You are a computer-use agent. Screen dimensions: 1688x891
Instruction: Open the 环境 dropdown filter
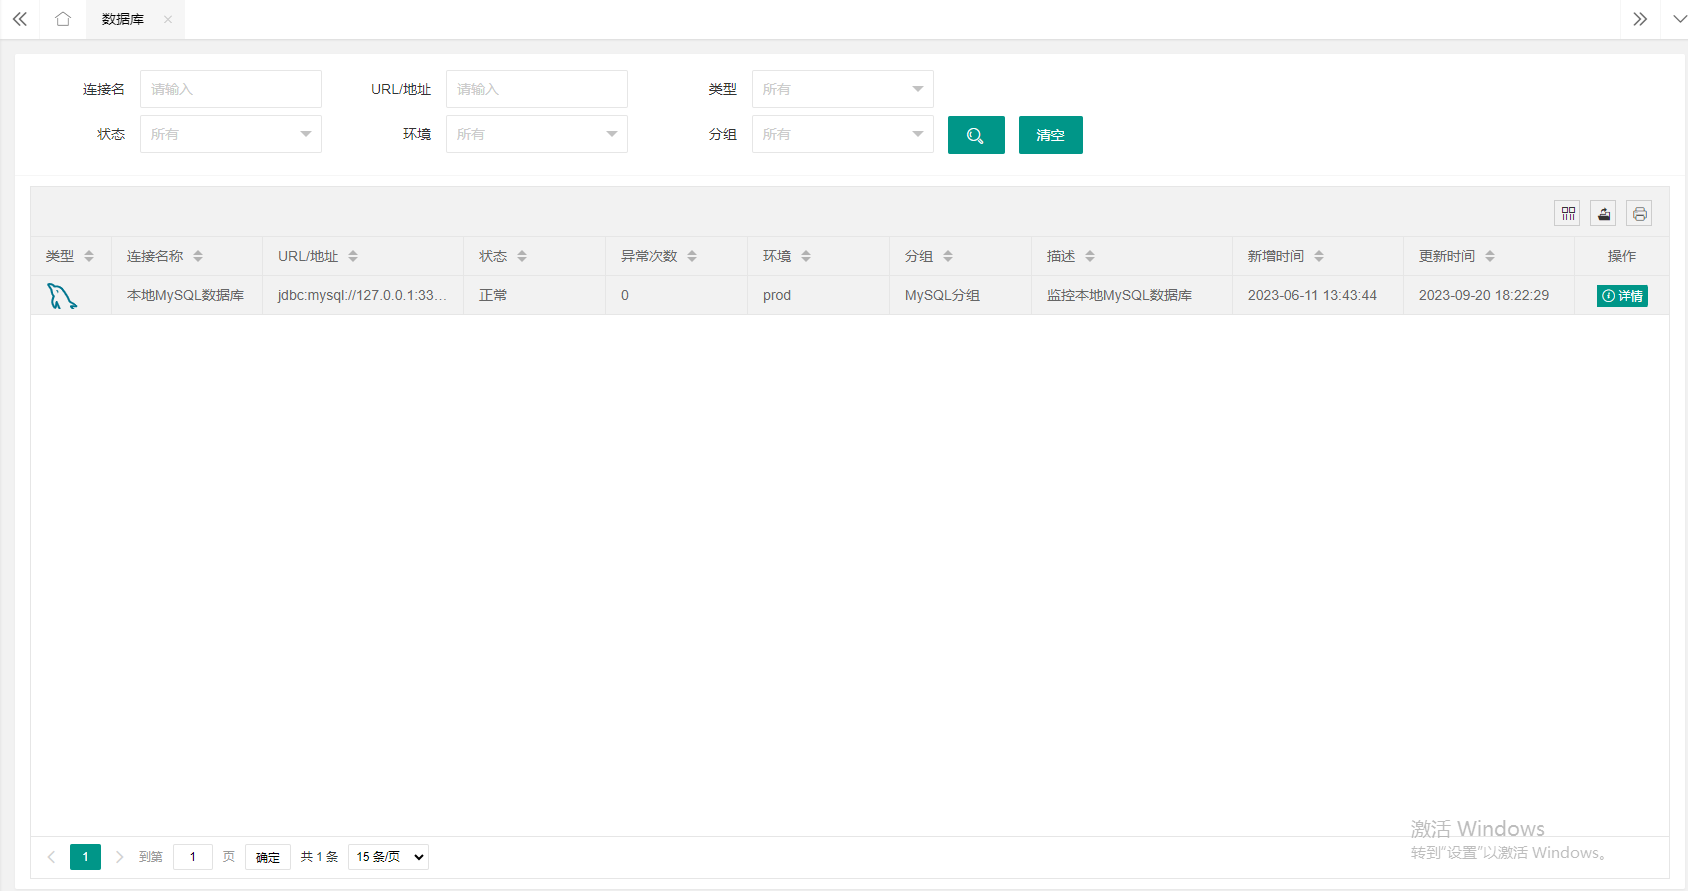pyautogui.click(x=537, y=134)
